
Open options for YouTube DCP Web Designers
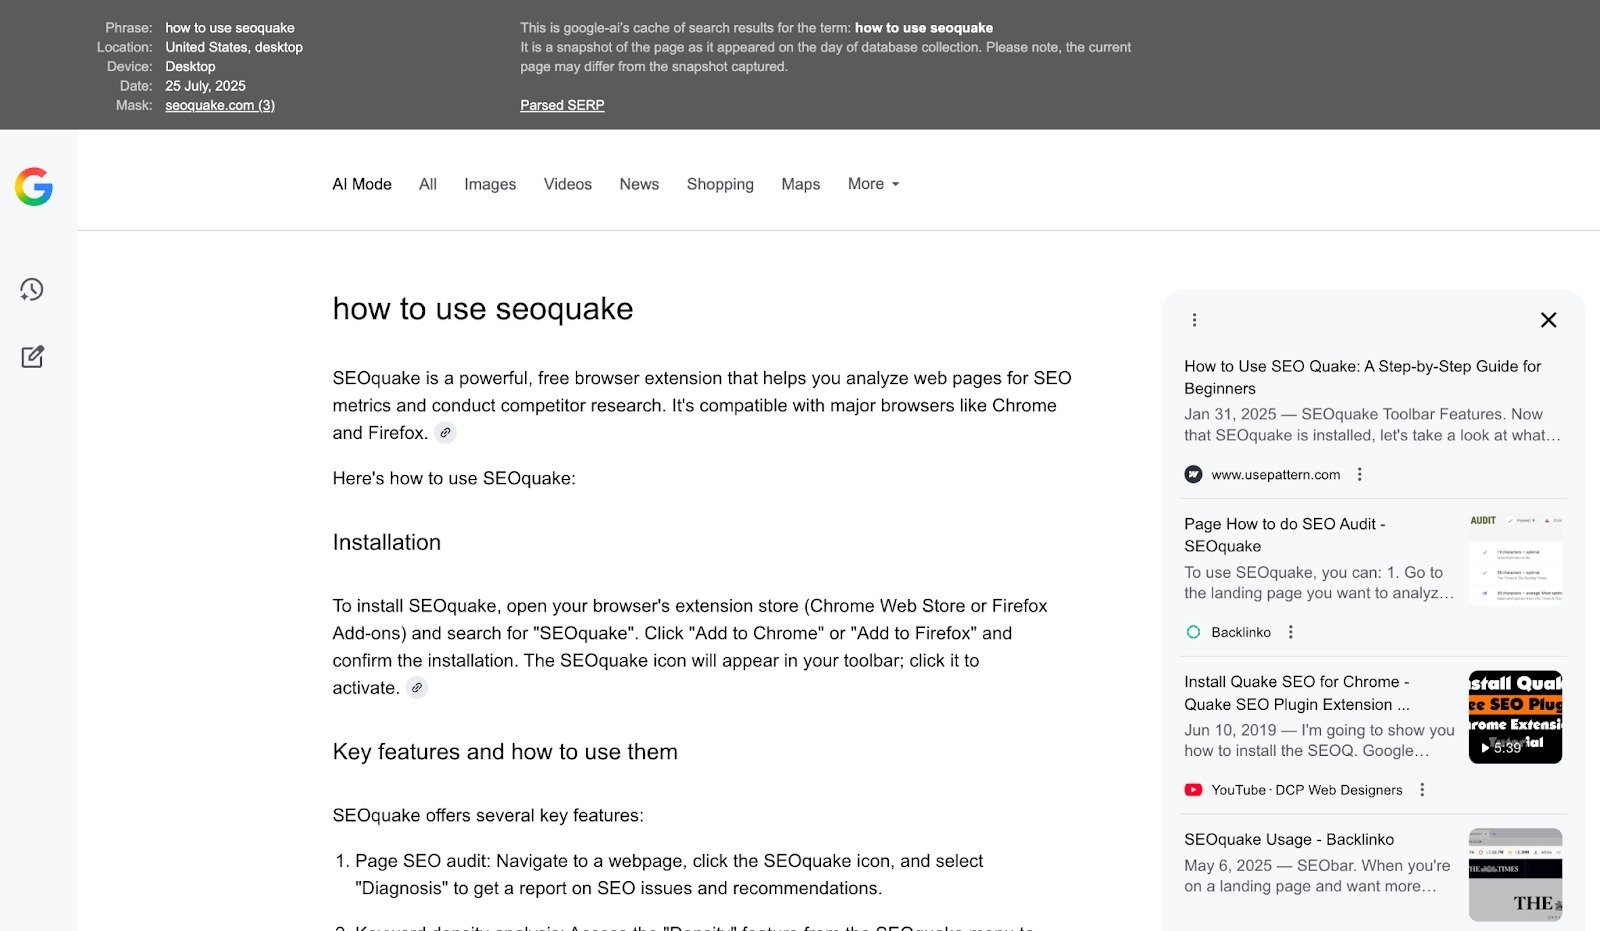coord(1422,790)
